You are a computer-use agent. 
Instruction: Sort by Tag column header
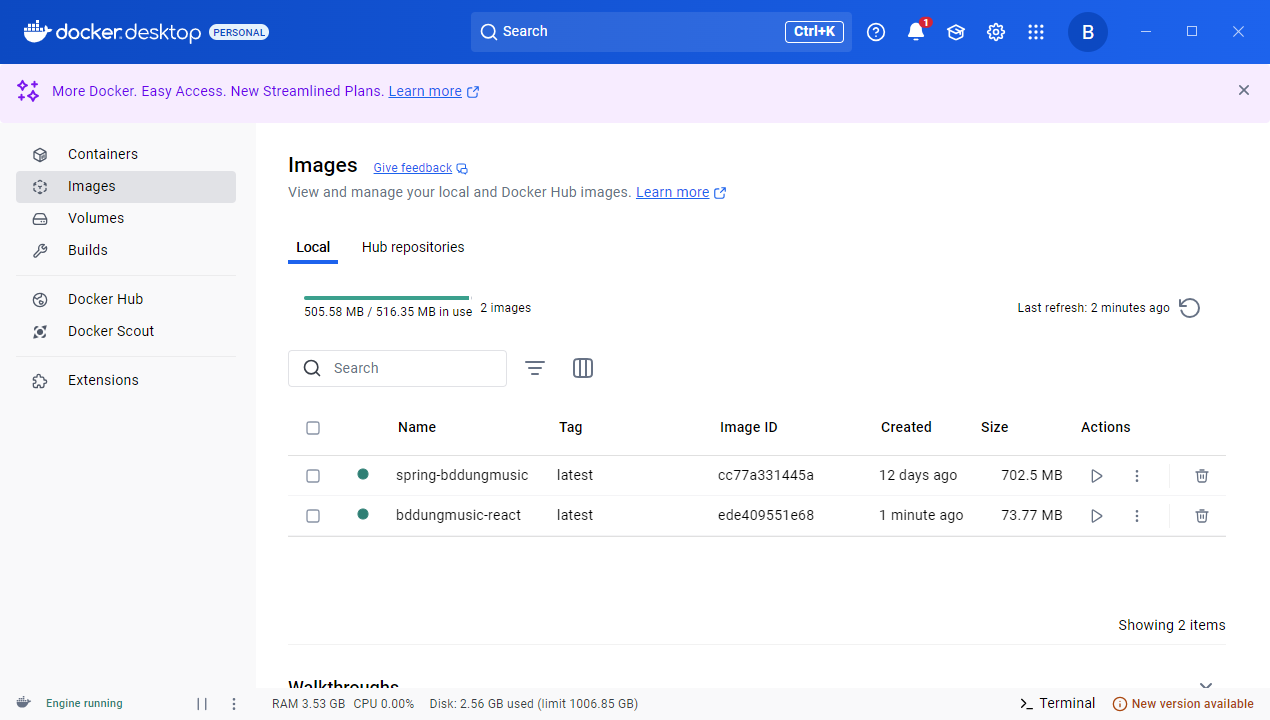click(570, 427)
